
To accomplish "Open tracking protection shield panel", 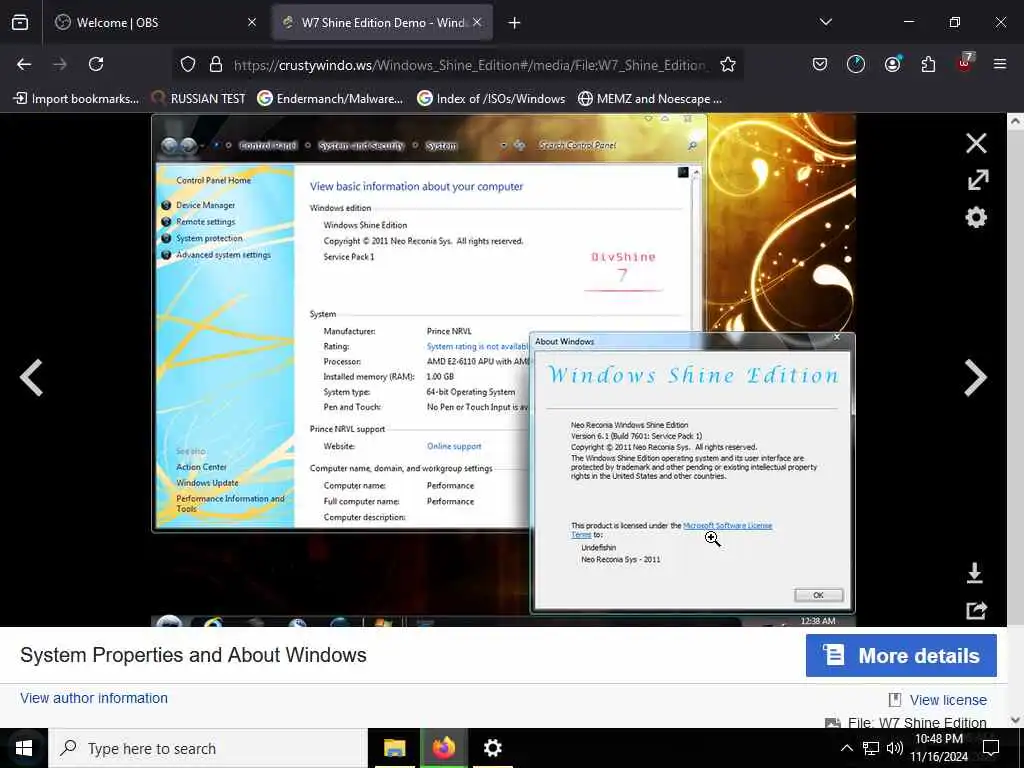I will 188,64.
